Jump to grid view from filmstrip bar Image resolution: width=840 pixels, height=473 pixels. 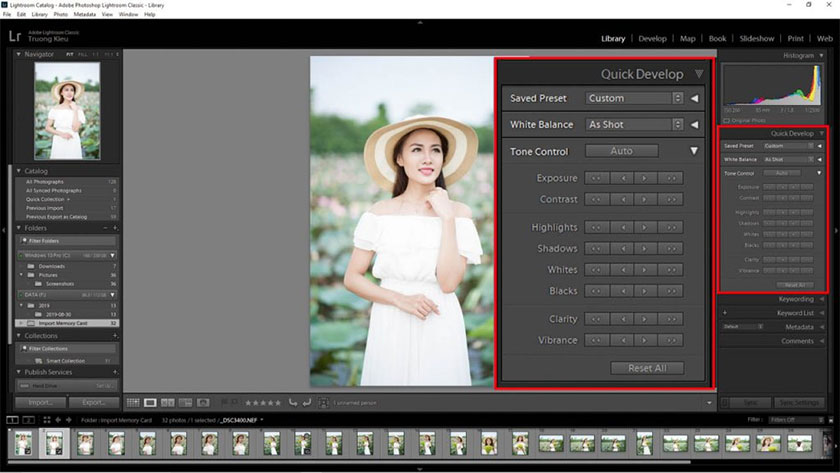coord(47,420)
